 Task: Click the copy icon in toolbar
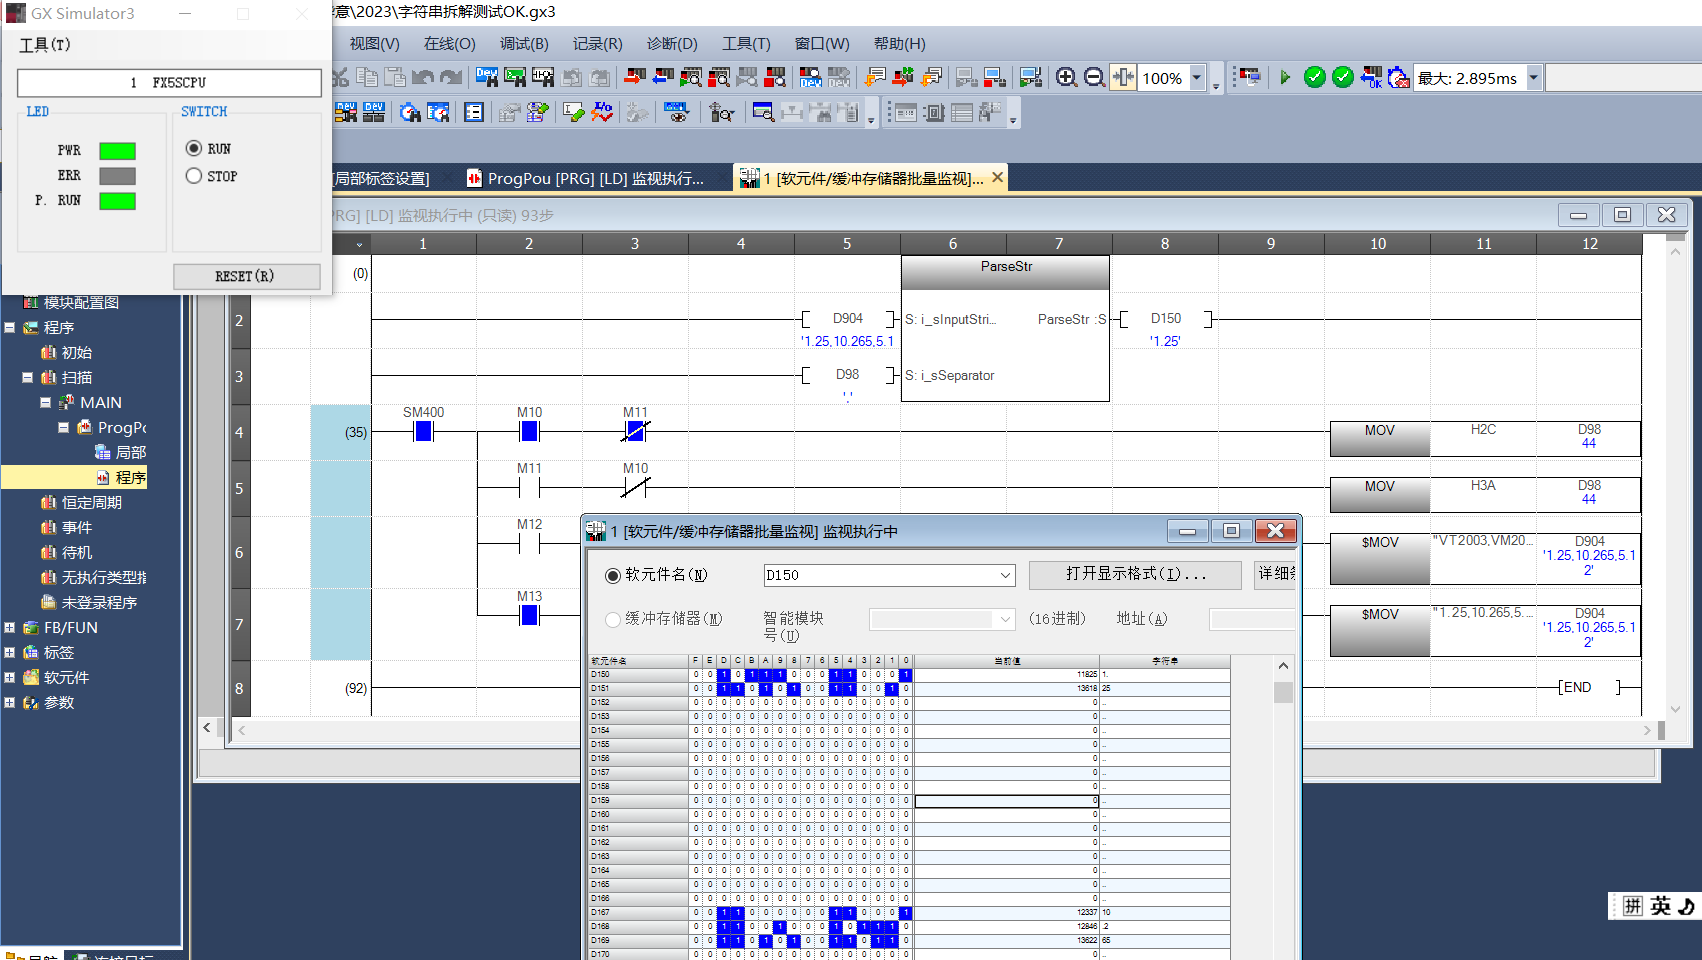tap(367, 78)
